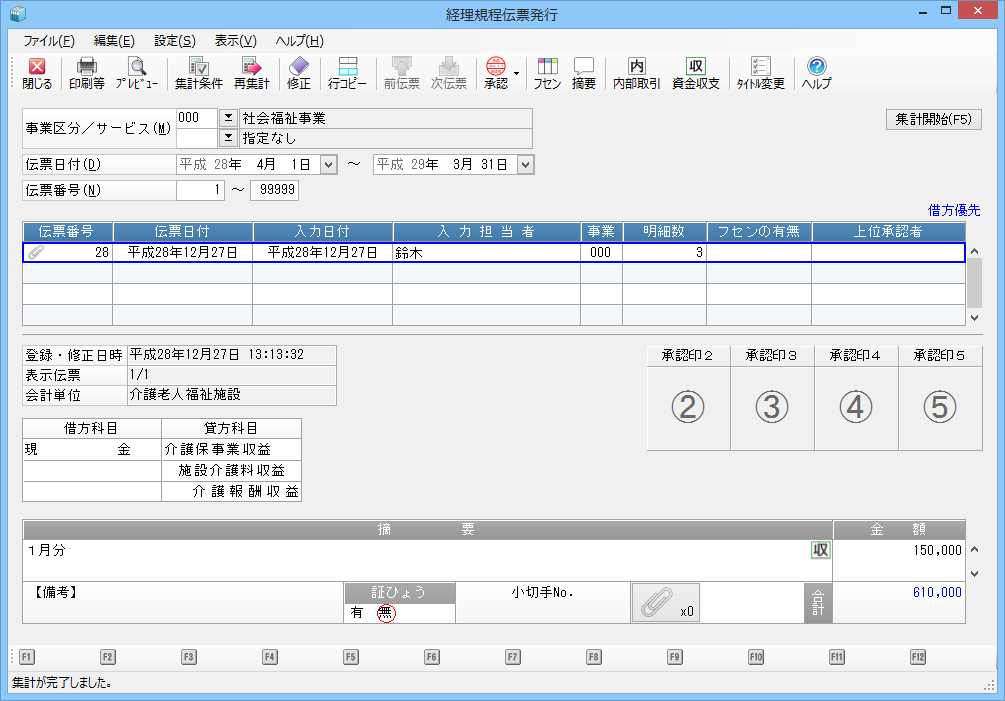The height and width of the screenshot is (701, 1005).
Task: Open the プレビュー preview tool
Action: click(x=136, y=73)
